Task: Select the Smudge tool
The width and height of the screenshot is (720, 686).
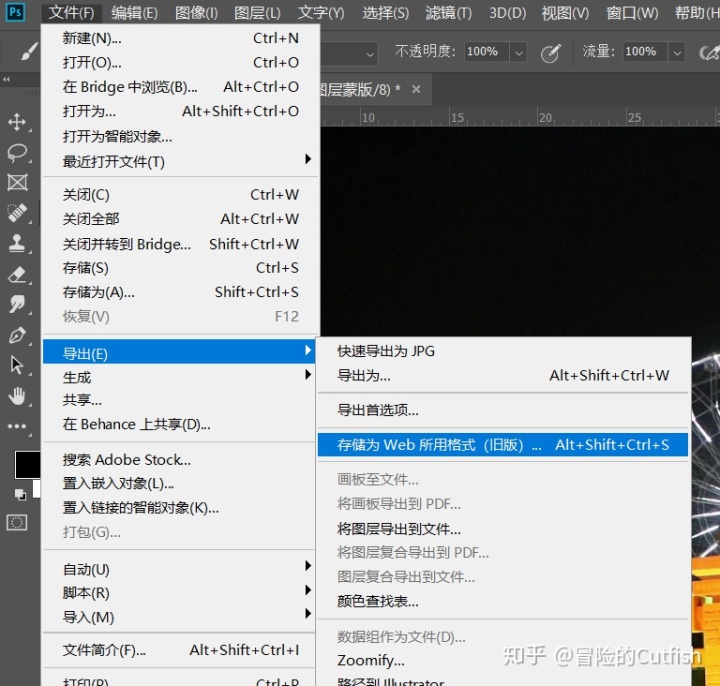Action: pyautogui.click(x=17, y=304)
